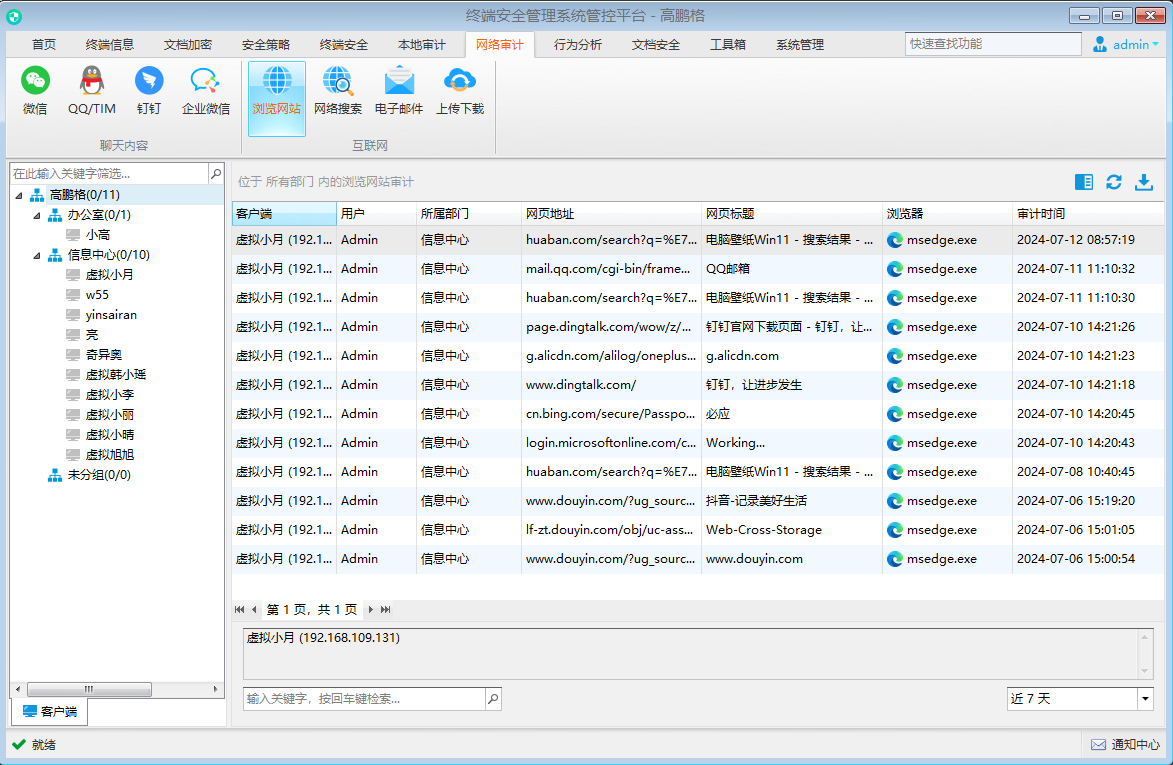Sort by the 客户端 column header
The width and height of the screenshot is (1173, 765).
[284, 214]
